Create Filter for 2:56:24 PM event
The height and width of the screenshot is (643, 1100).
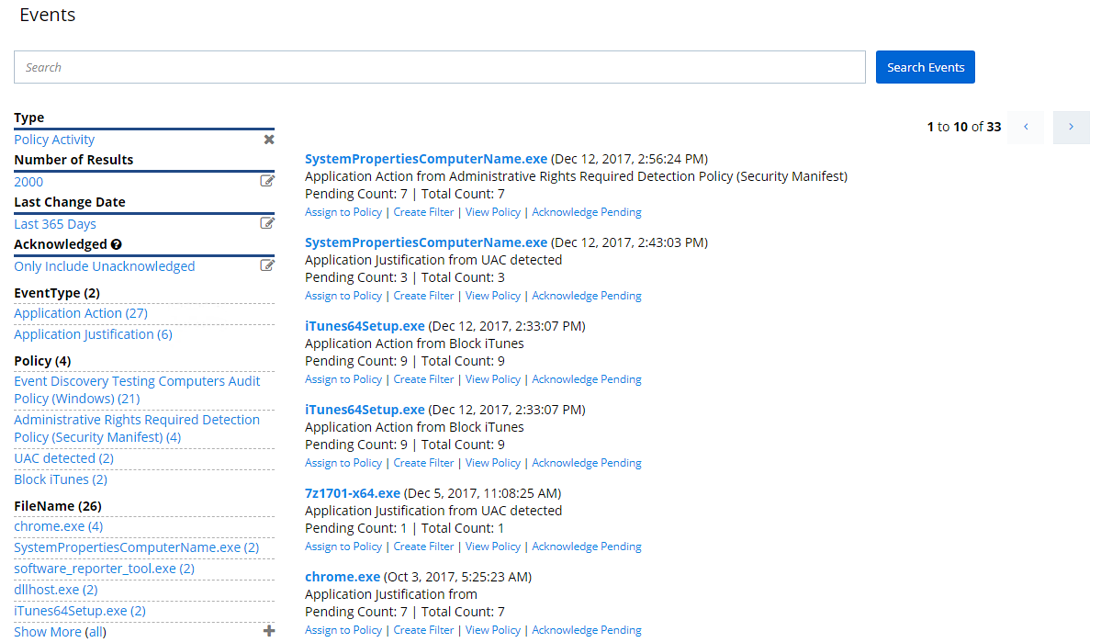coord(424,212)
